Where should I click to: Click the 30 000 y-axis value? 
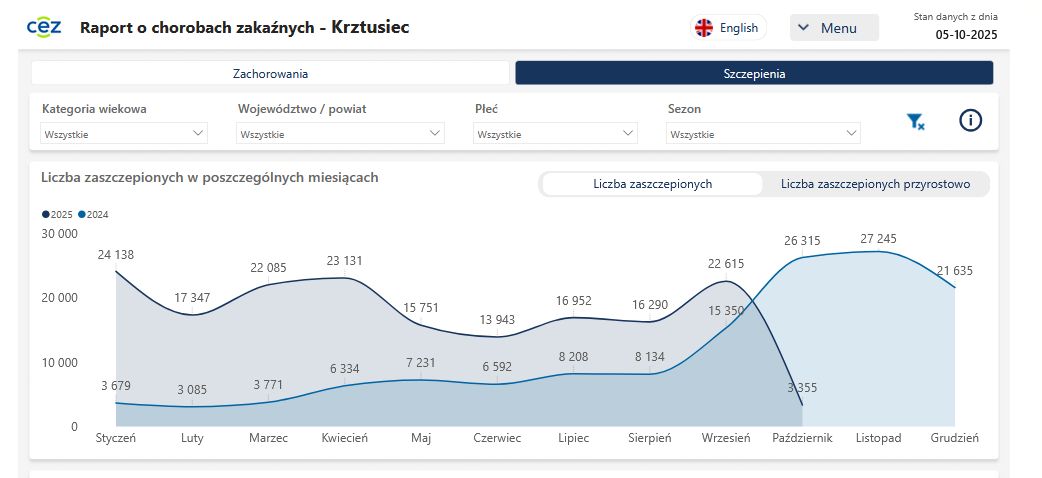pyautogui.click(x=58, y=233)
